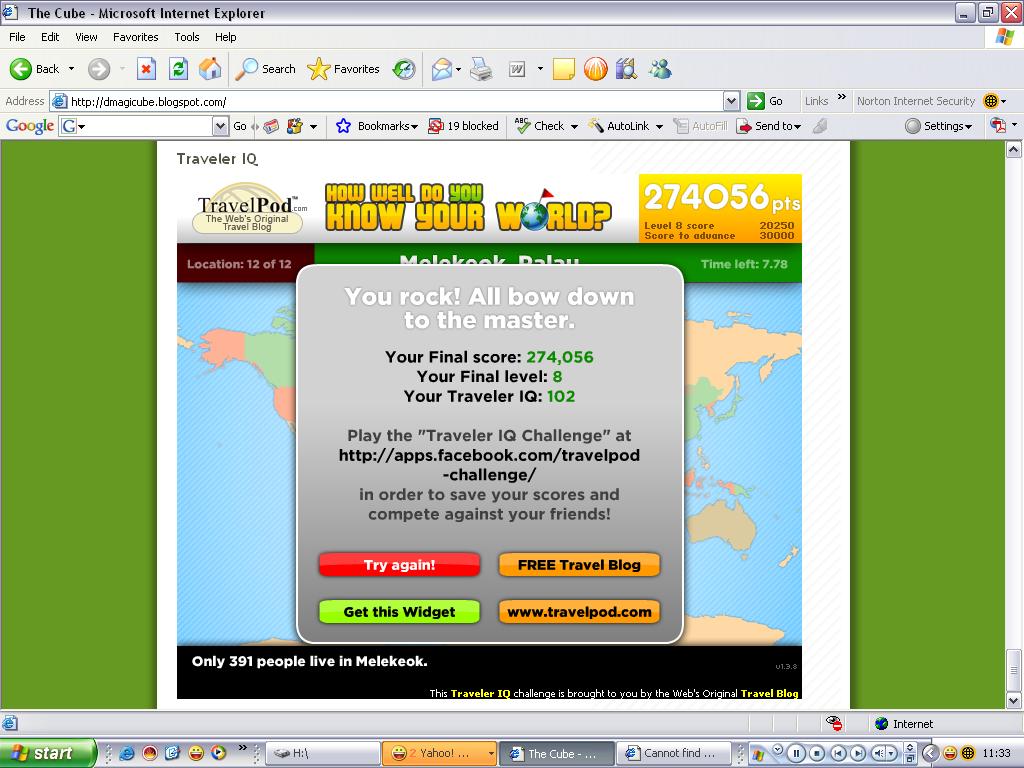The width and height of the screenshot is (1024, 768).
Task: Stop playback in the taskbar media player
Action: [817, 753]
